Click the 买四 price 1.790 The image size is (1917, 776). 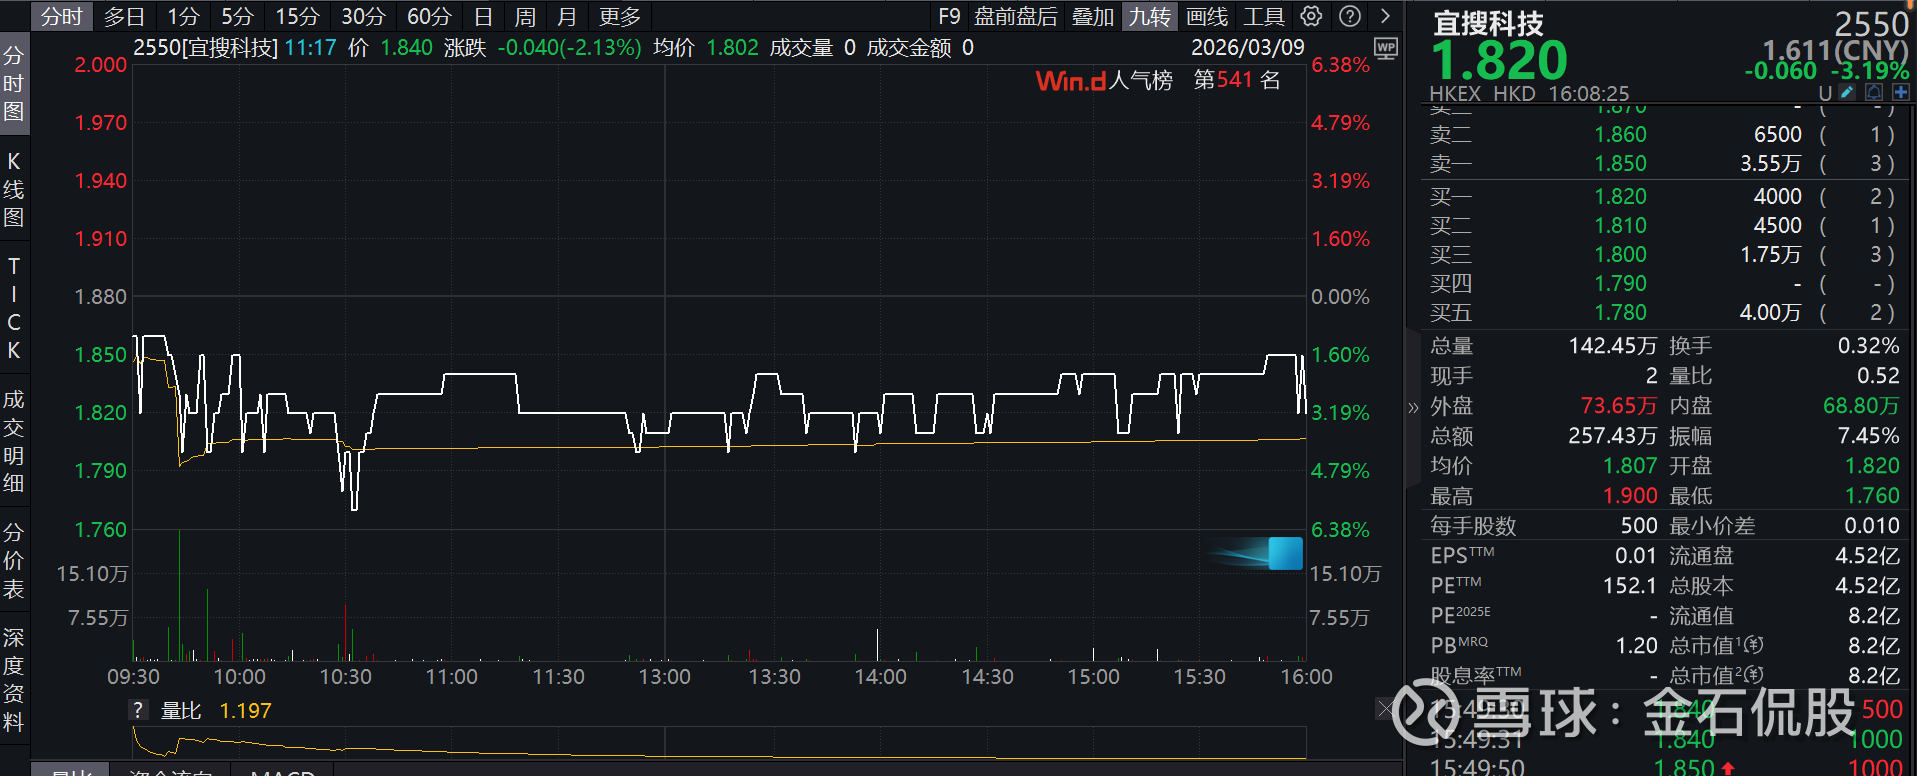[1620, 283]
